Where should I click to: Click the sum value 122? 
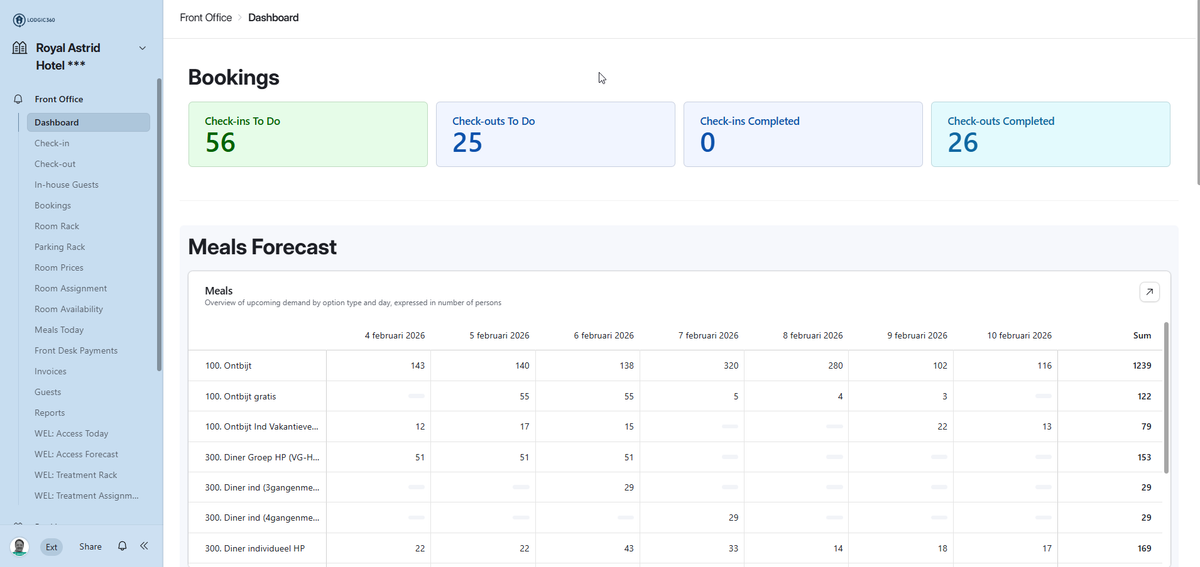[x=1144, y=397]
